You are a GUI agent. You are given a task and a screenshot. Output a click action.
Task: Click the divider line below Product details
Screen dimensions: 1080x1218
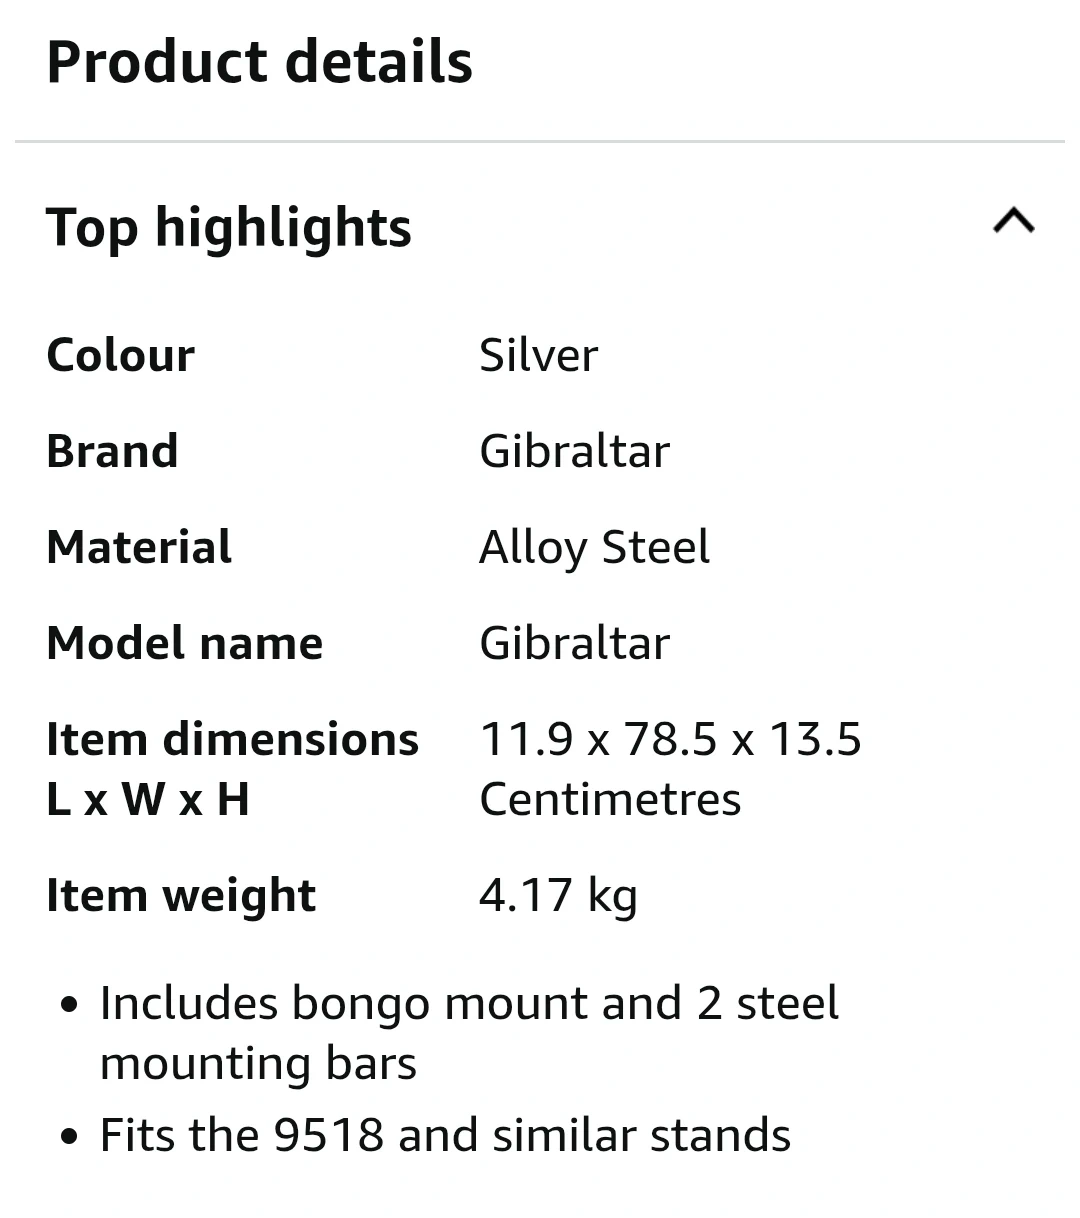point(540,142)
